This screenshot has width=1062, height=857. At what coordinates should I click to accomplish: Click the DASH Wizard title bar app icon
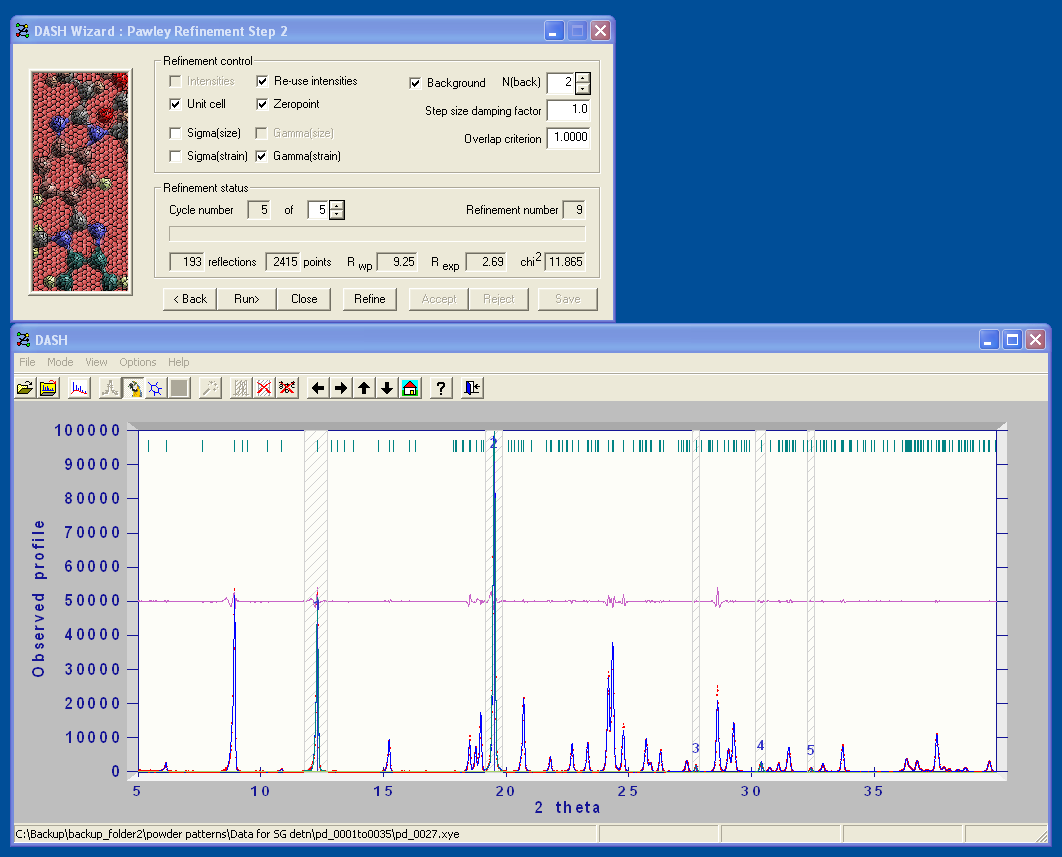click(22, 30)
